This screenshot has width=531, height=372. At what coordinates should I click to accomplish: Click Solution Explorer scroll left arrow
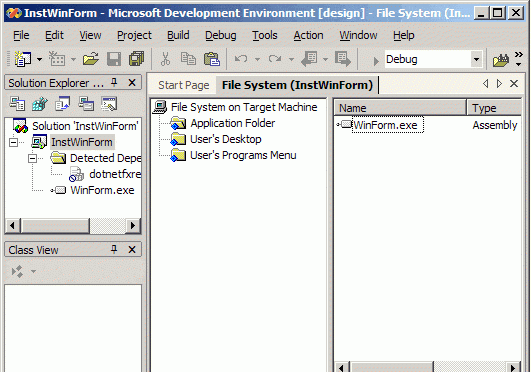click(13, 225)
